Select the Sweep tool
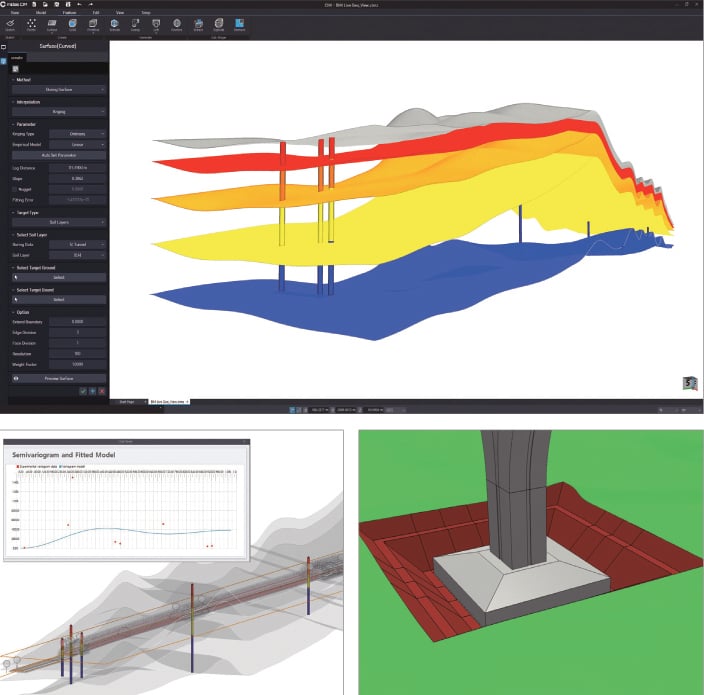704x695 pixels. (135, 25)
